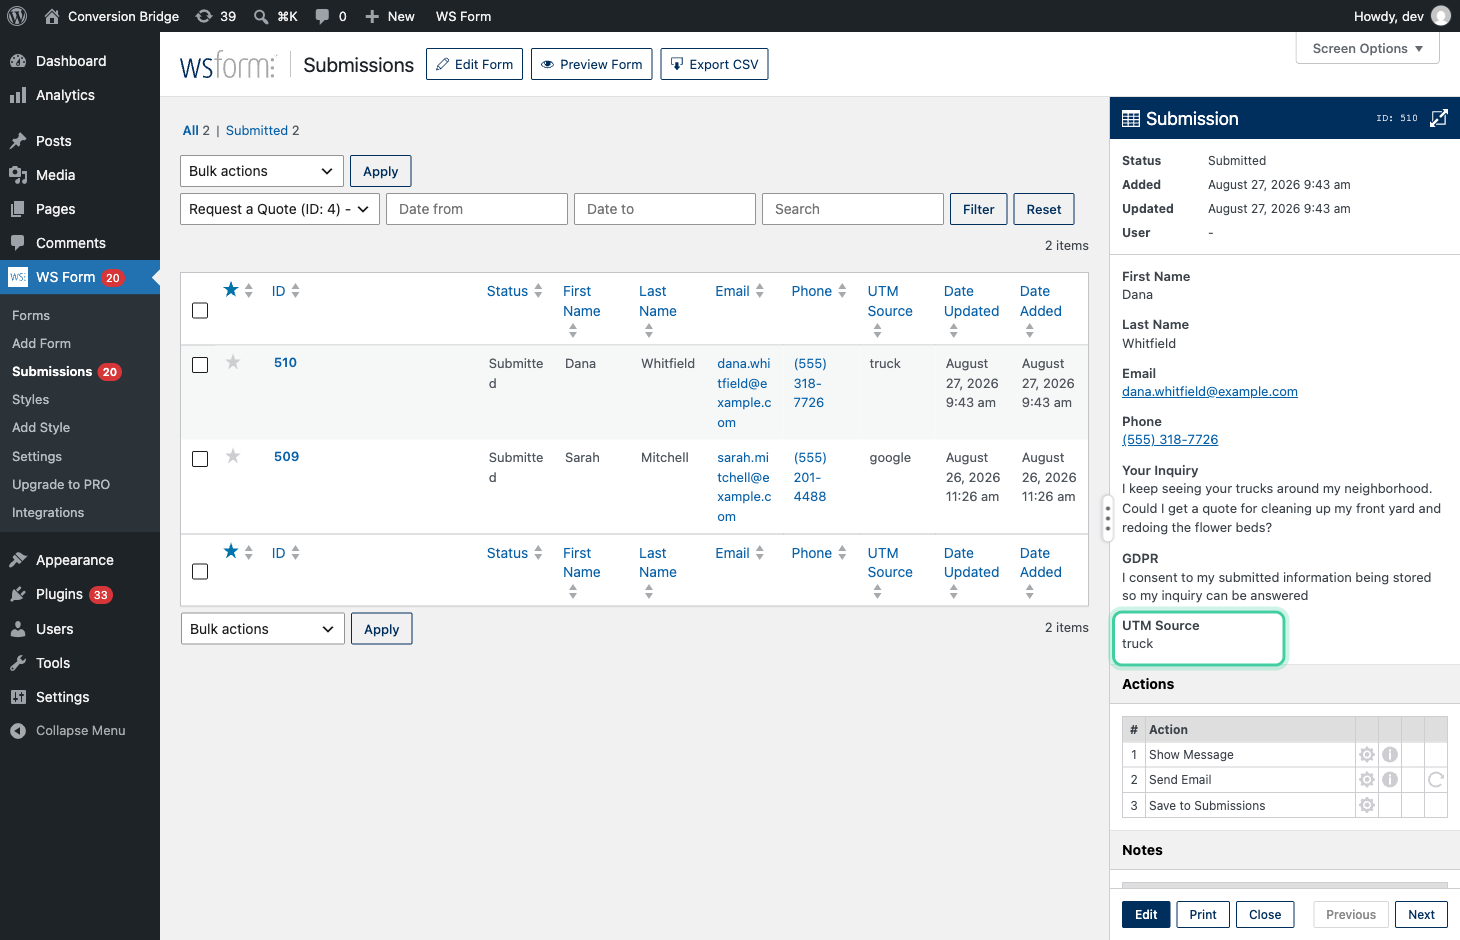Tick the checkbox for submission 510
The height and width of the screenshot is (940, 1460).
tap(200, 364)
